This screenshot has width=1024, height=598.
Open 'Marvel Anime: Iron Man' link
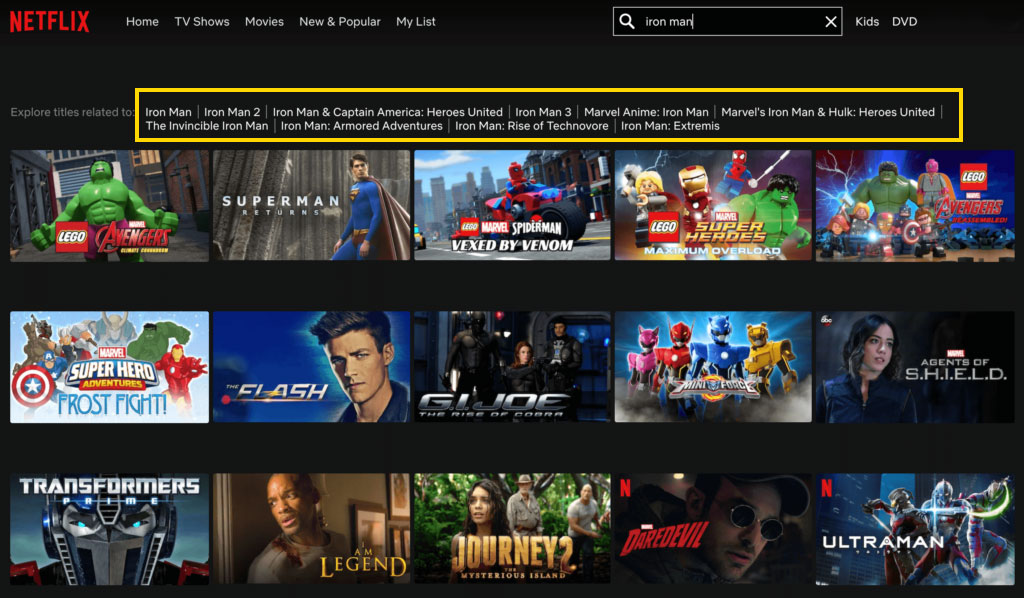click(647, 112)
